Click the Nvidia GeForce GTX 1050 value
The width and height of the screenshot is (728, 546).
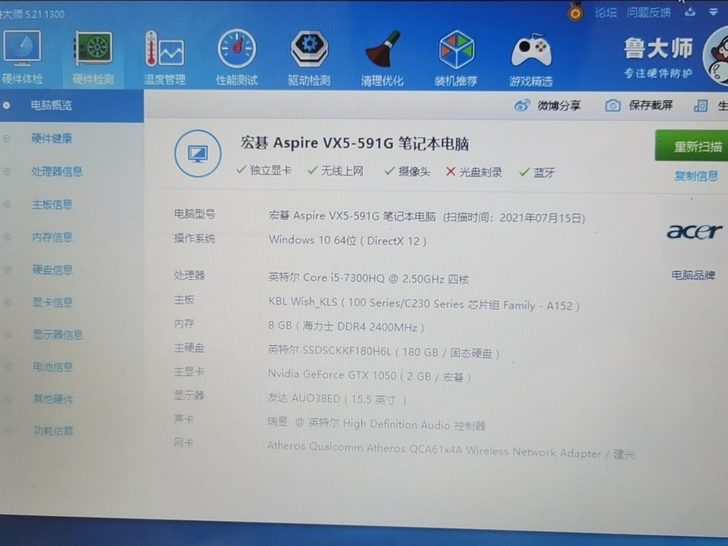tap(369, 375)
